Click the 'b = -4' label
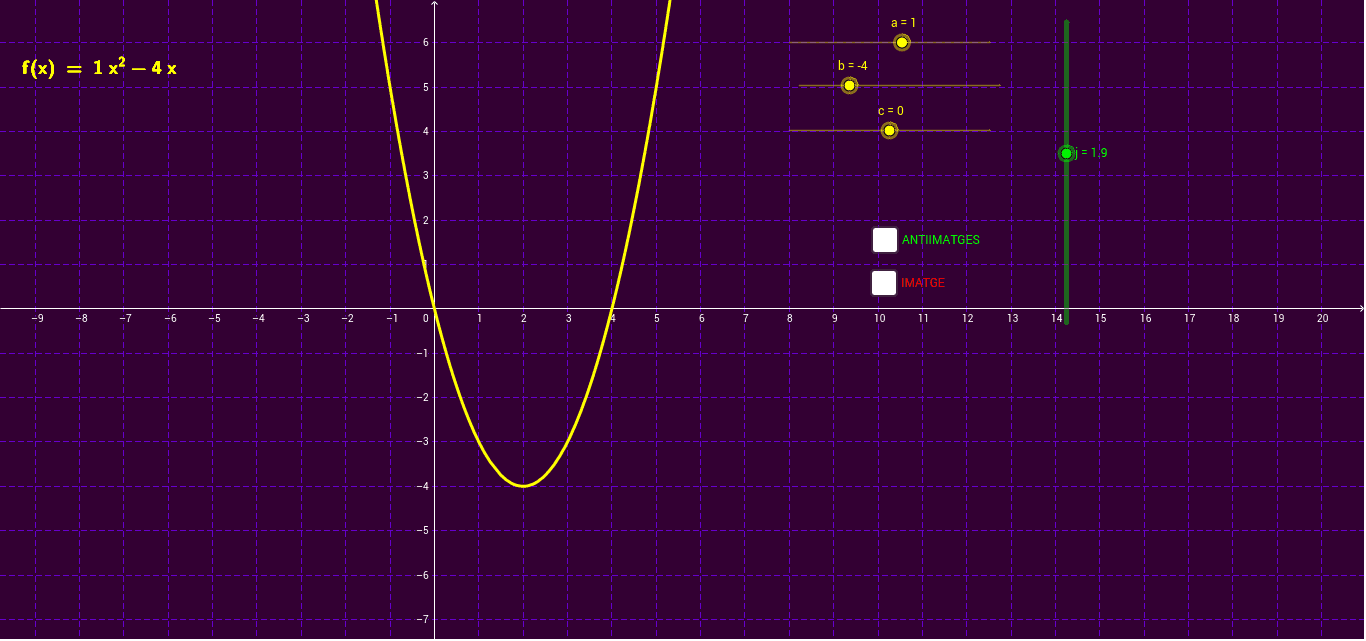Image resolution: width=1366 pixels, height=641 pixels. coord(853,66)
